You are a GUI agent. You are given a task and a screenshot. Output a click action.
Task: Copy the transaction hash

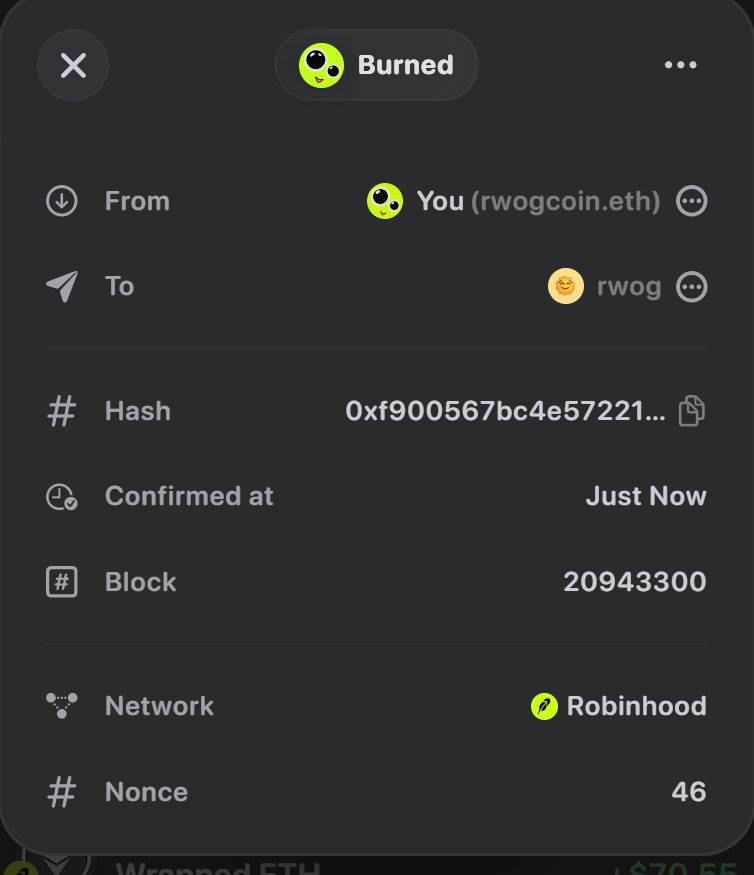[691, 411]
